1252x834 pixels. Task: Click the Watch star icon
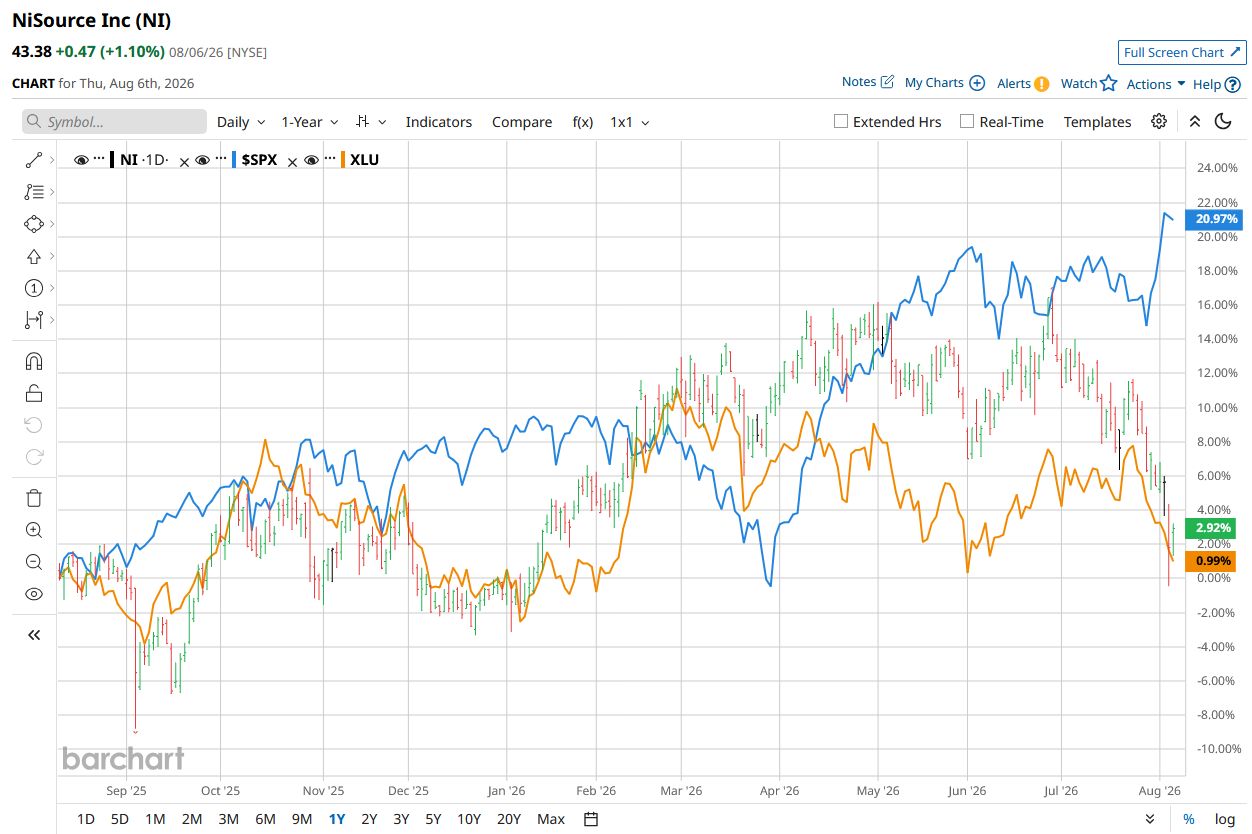click(1108, 84)
